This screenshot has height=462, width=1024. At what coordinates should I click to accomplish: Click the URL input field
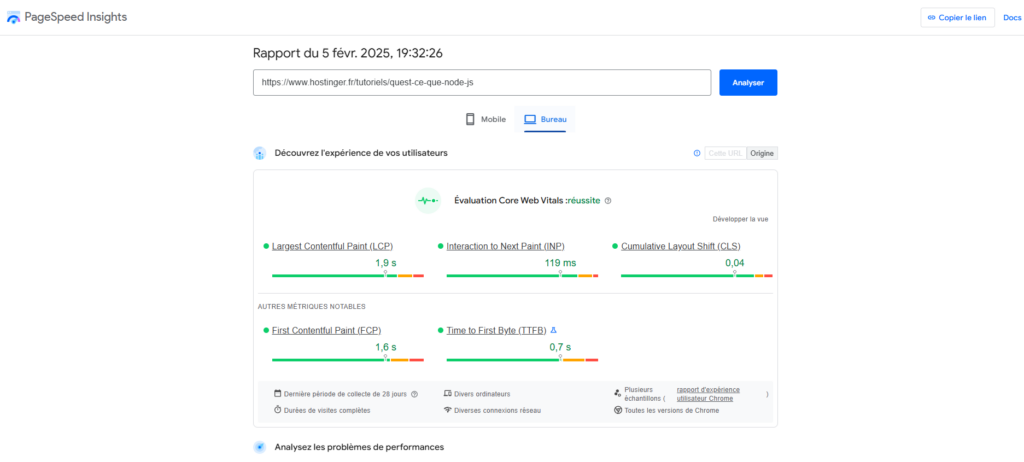pyautogui.click(x=481, y=82)
